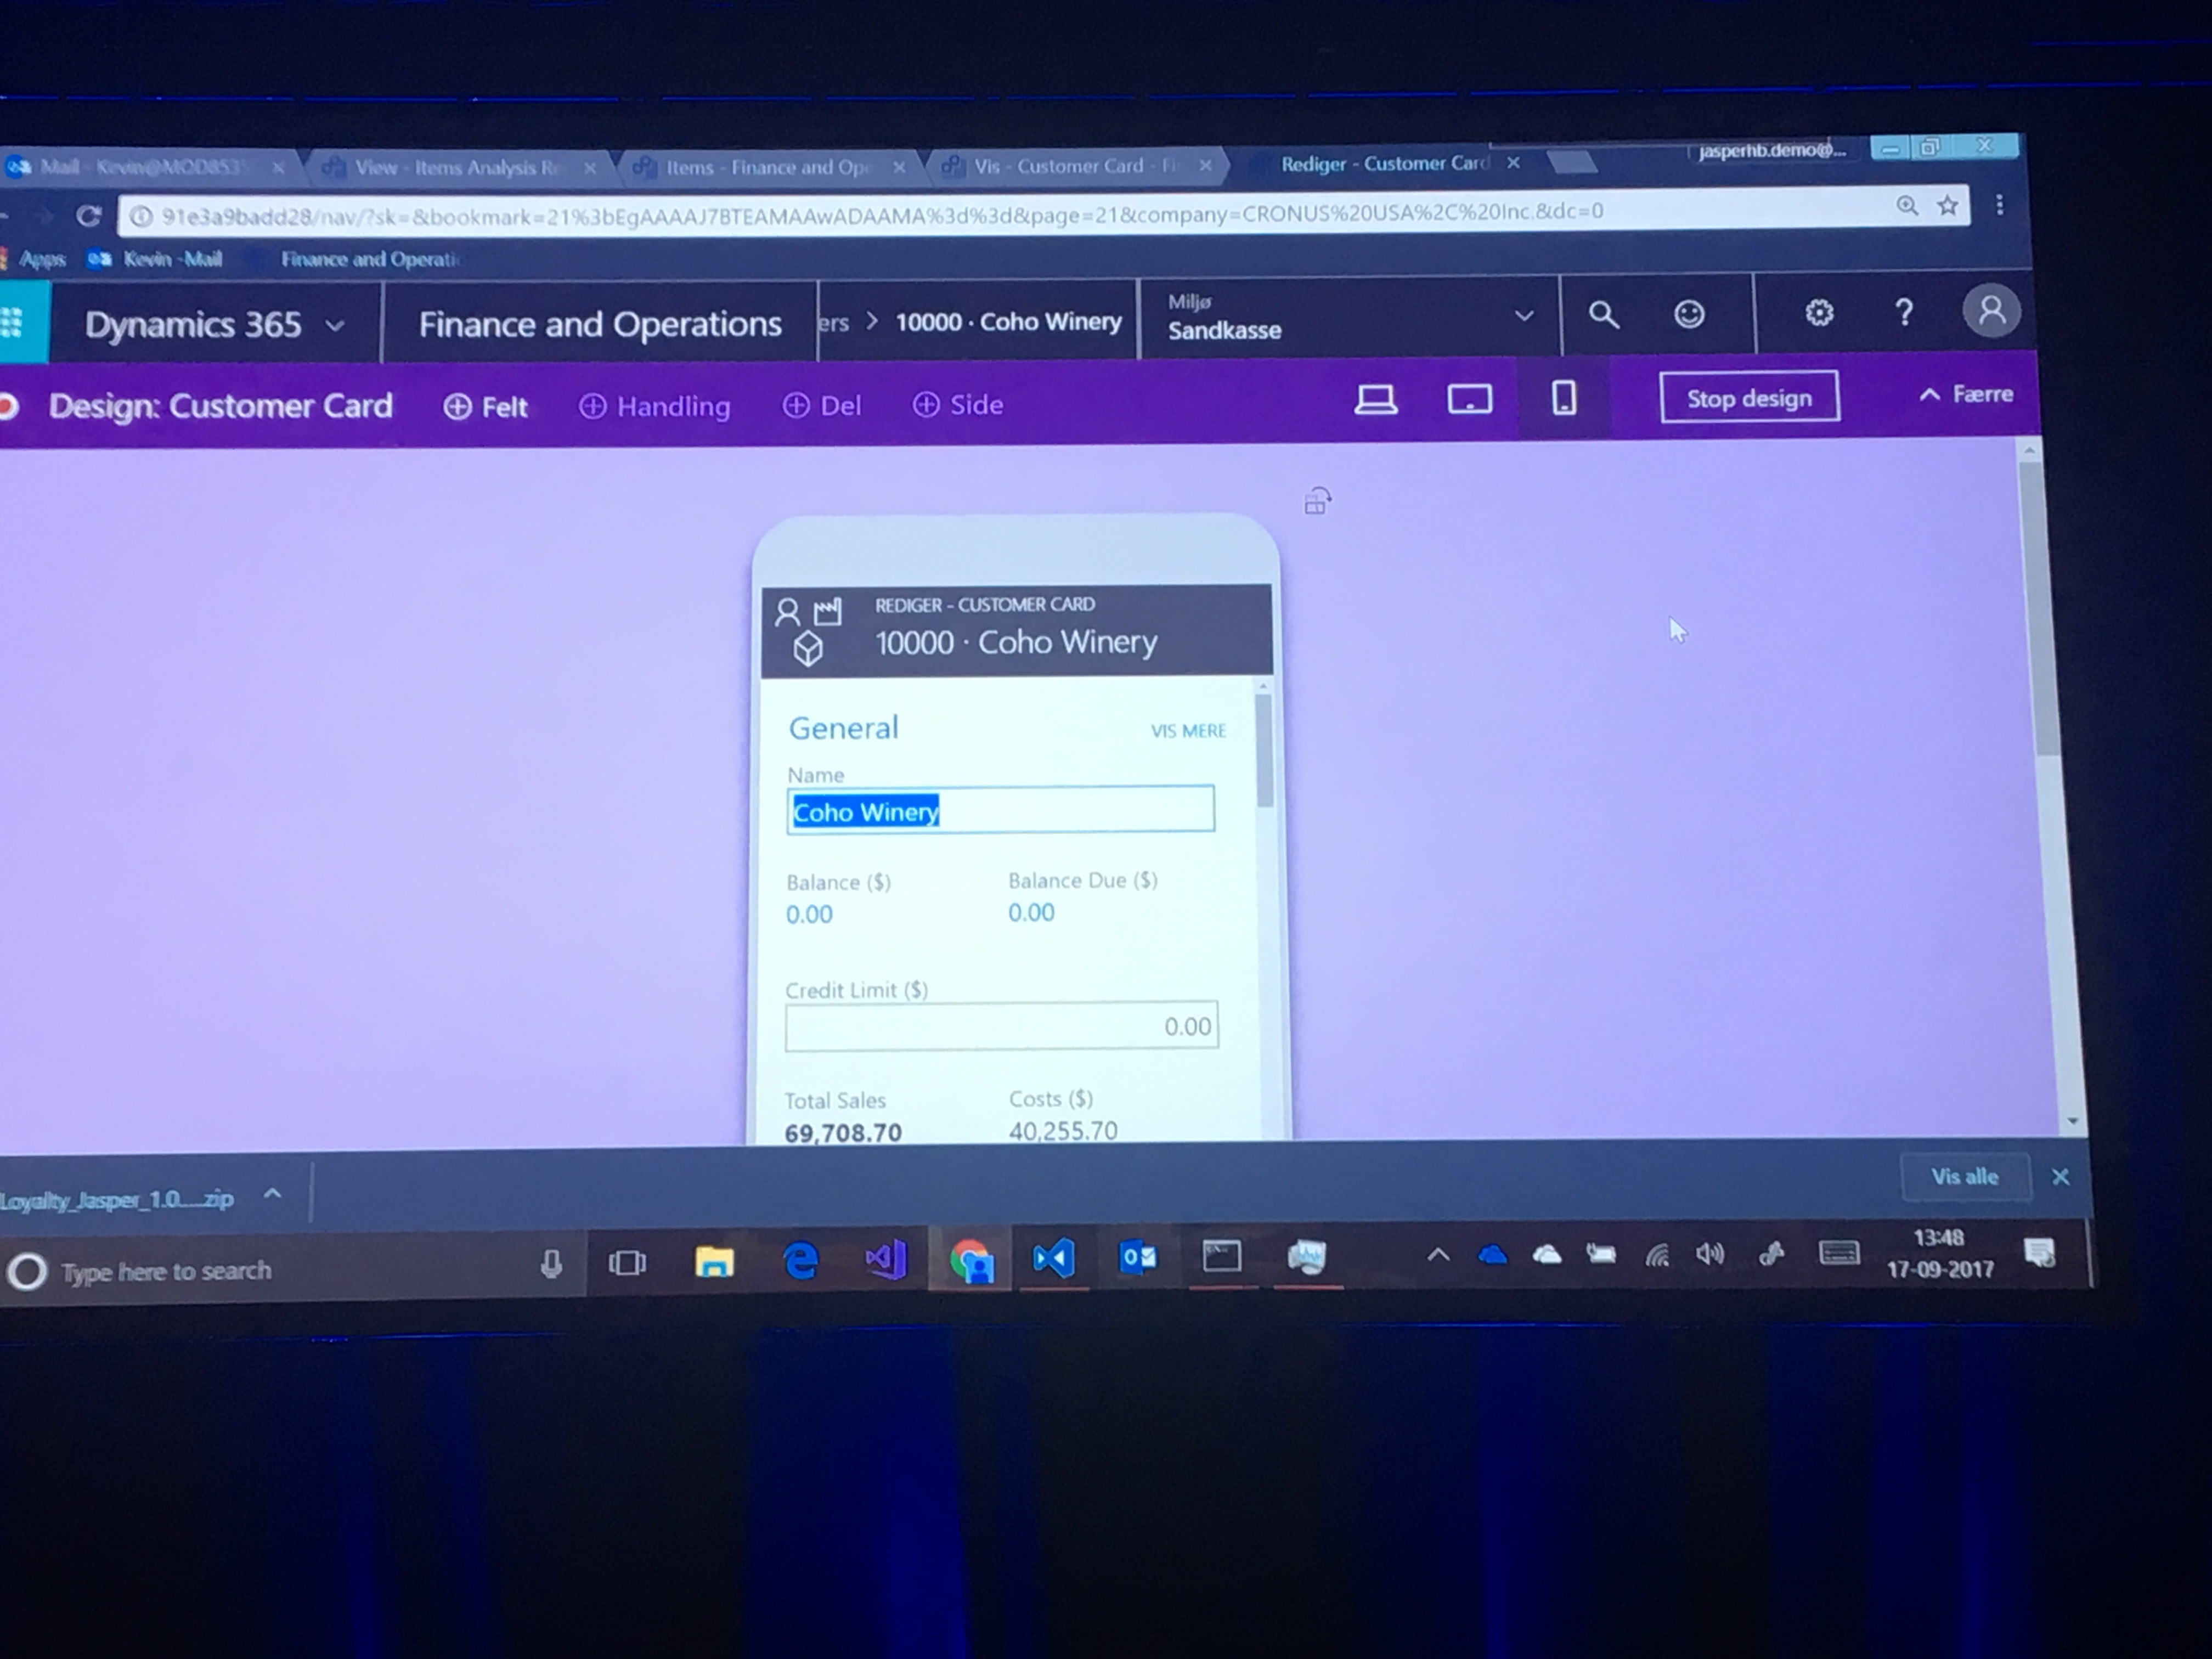Viewport: 2212px width, 1659px height.
Task: Click the Name input field
Action: (1000, 810)
